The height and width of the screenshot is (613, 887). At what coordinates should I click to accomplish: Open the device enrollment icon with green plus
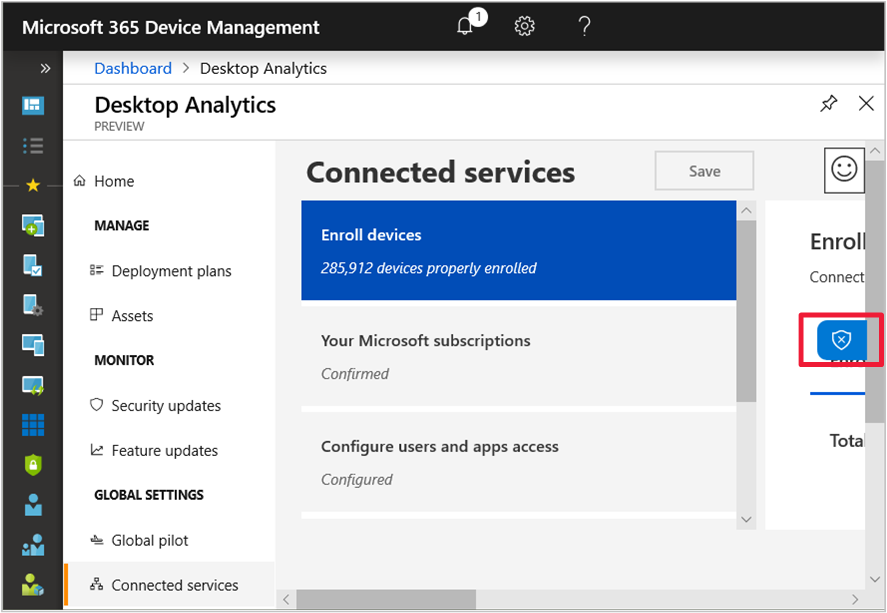[x=33, y=225]
